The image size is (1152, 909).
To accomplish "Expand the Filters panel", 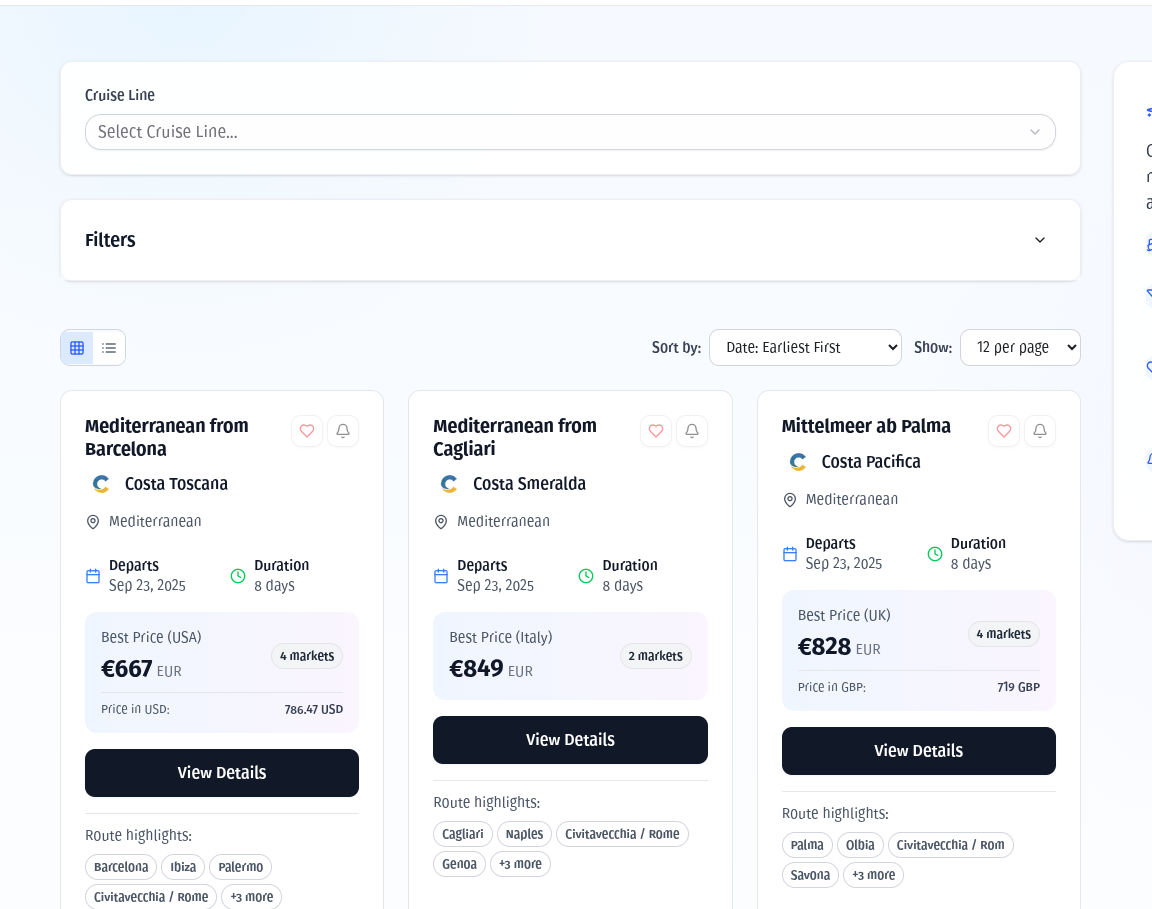I will 570,240.
